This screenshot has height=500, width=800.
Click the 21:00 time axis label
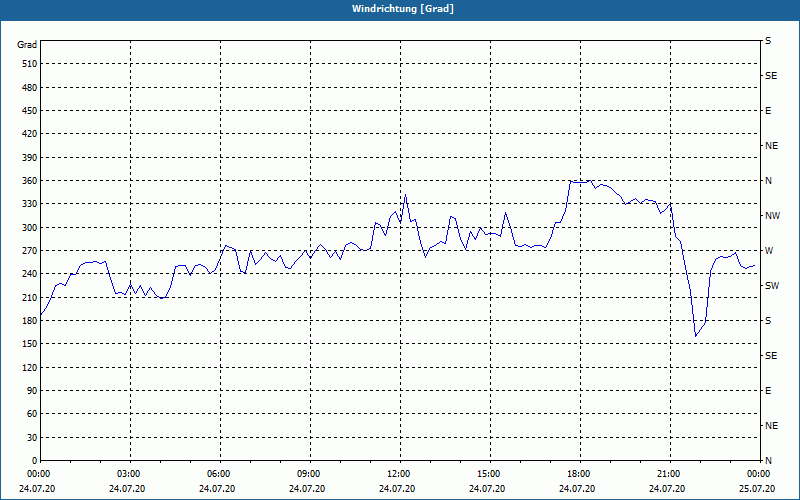click(668, 474)
